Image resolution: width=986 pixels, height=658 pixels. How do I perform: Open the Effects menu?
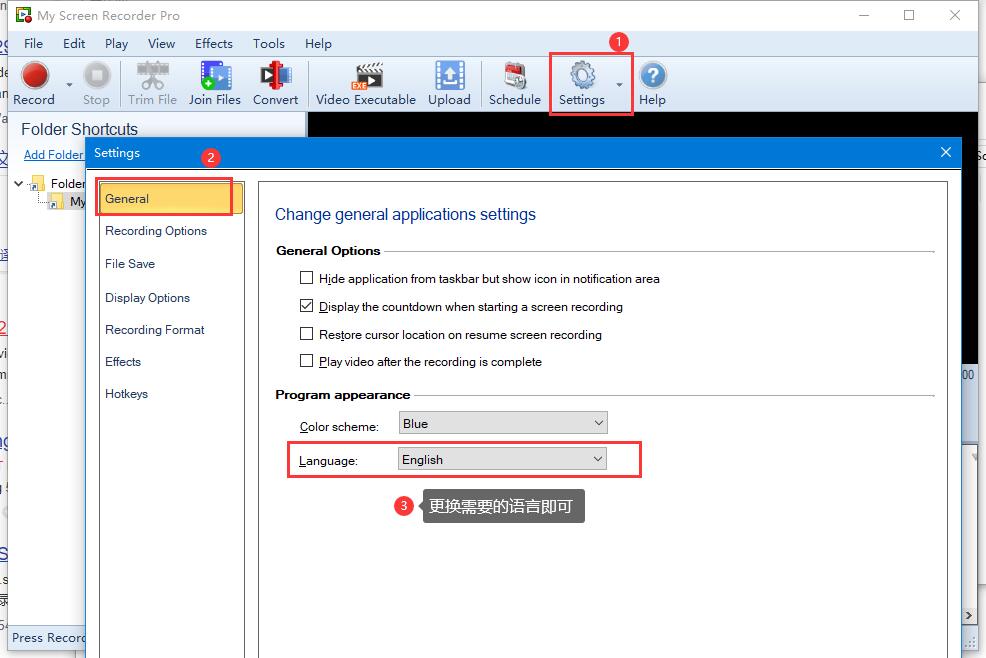coord(214,43)
